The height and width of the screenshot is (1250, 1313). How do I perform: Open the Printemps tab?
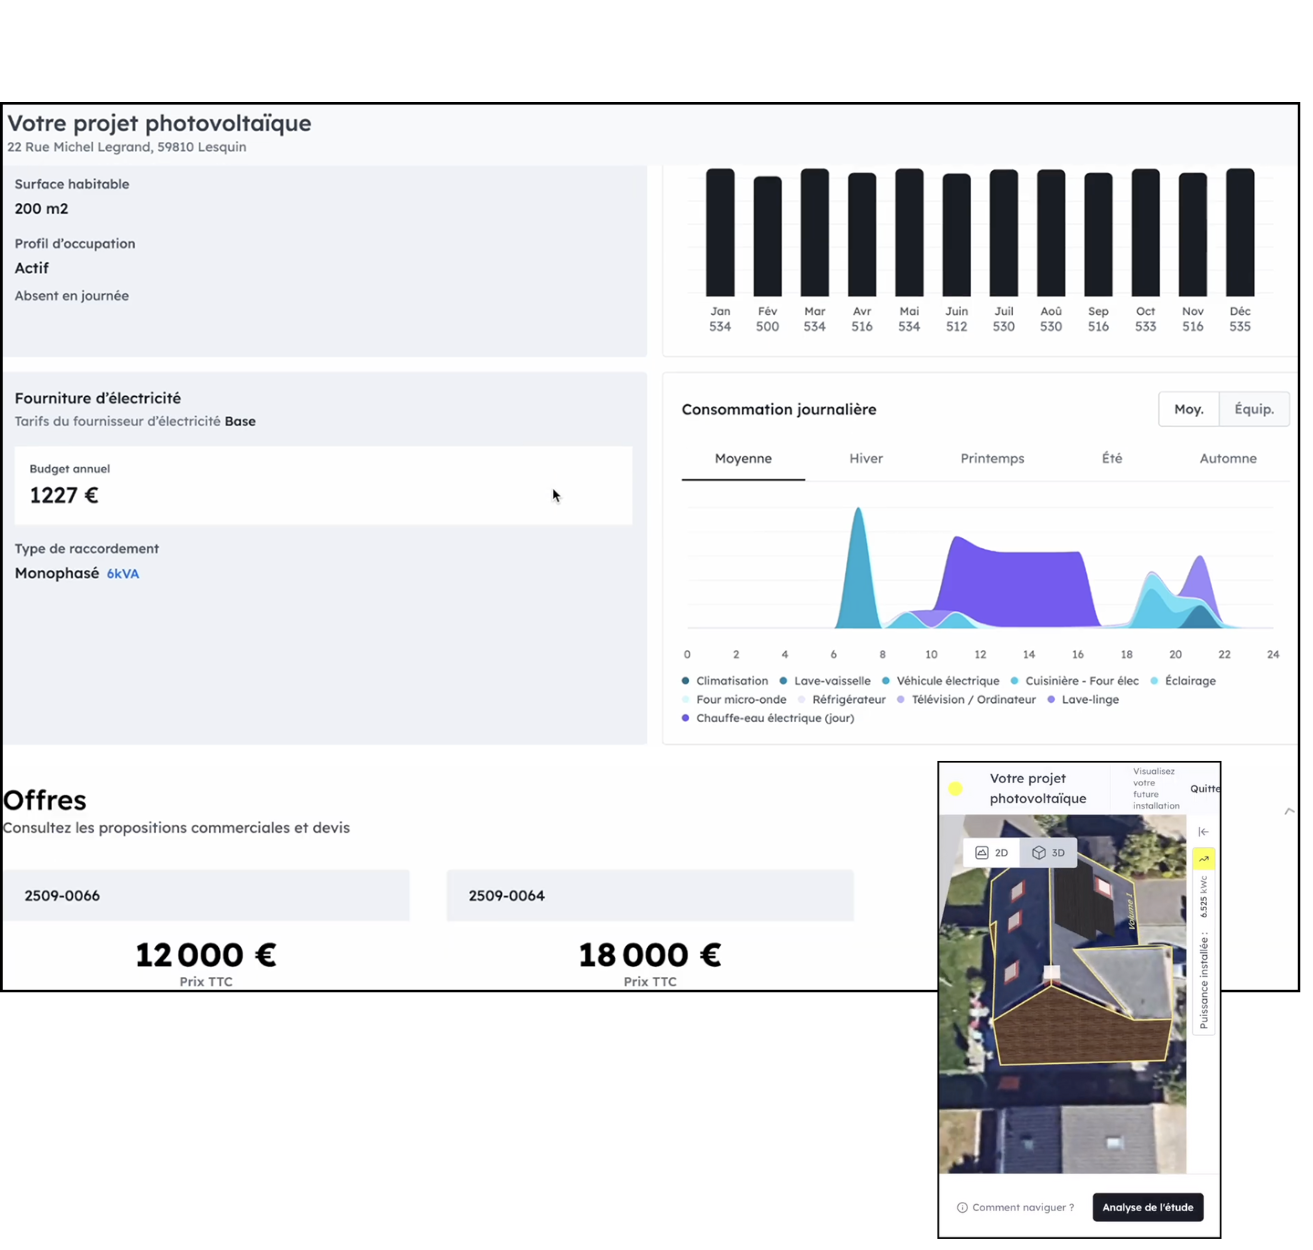992,459
